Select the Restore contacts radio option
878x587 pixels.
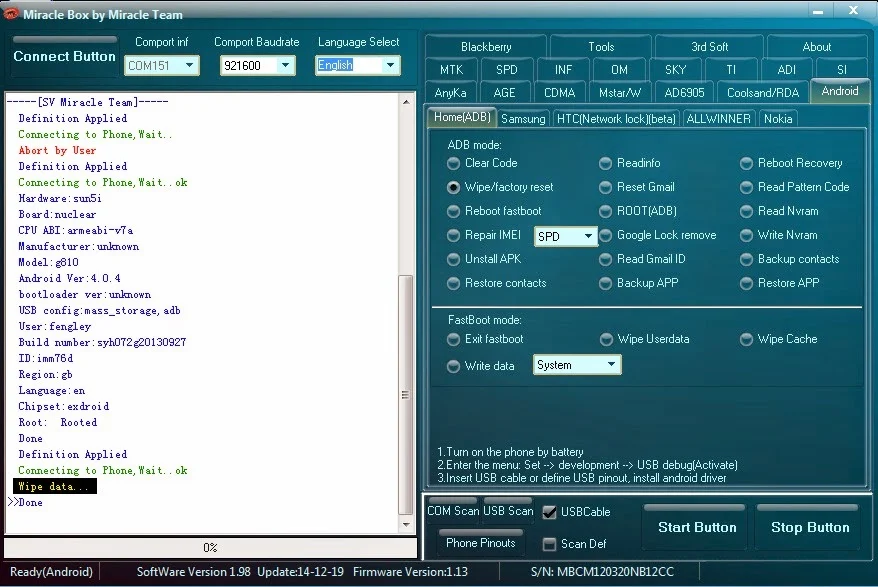click(x=454, y=283)
